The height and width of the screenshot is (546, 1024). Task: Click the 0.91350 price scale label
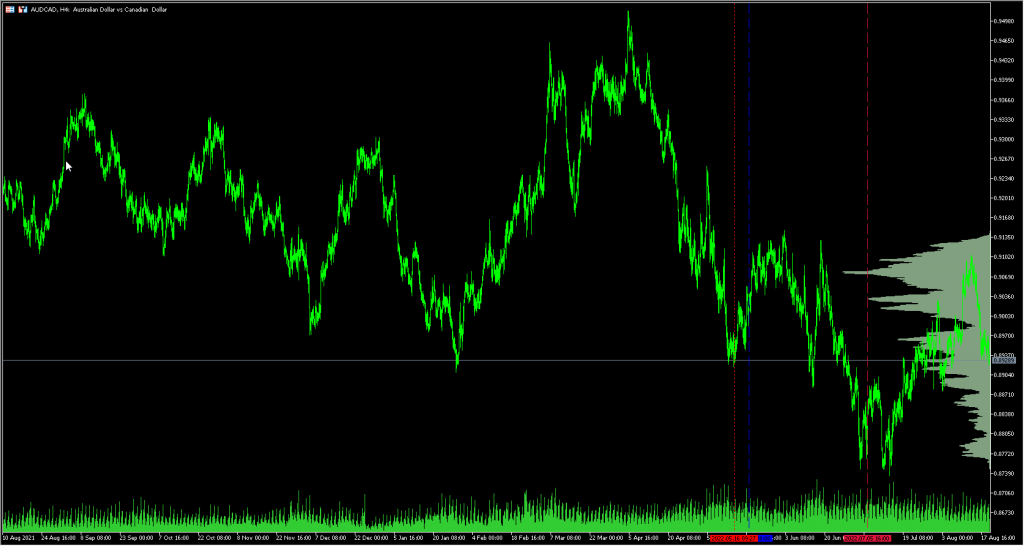pos(1003,237)
